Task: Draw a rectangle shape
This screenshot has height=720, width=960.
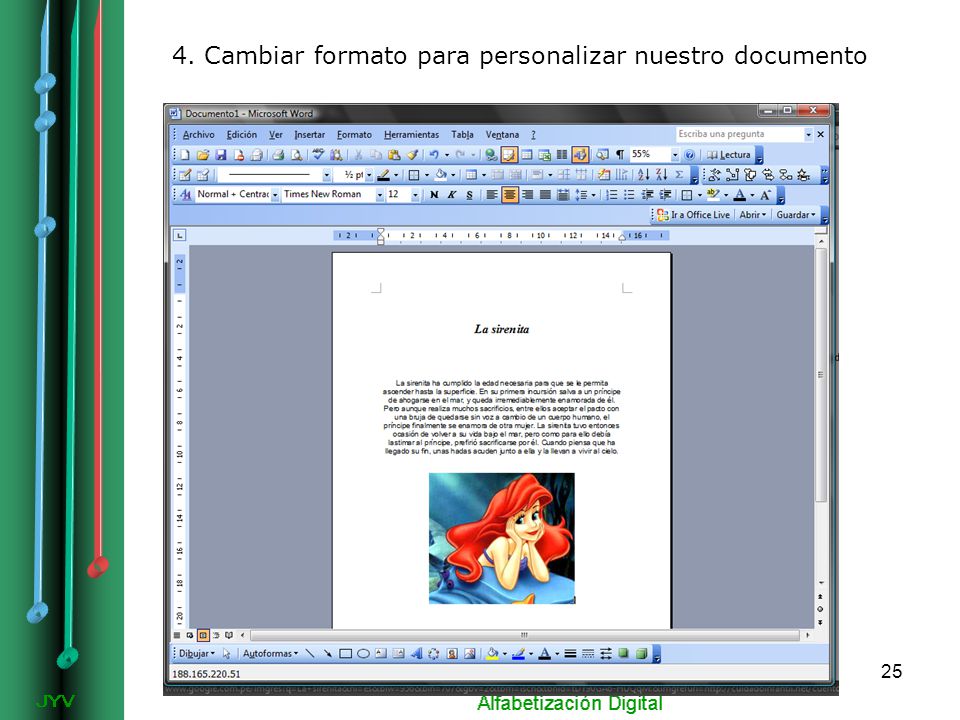Action: click(345, 654)
